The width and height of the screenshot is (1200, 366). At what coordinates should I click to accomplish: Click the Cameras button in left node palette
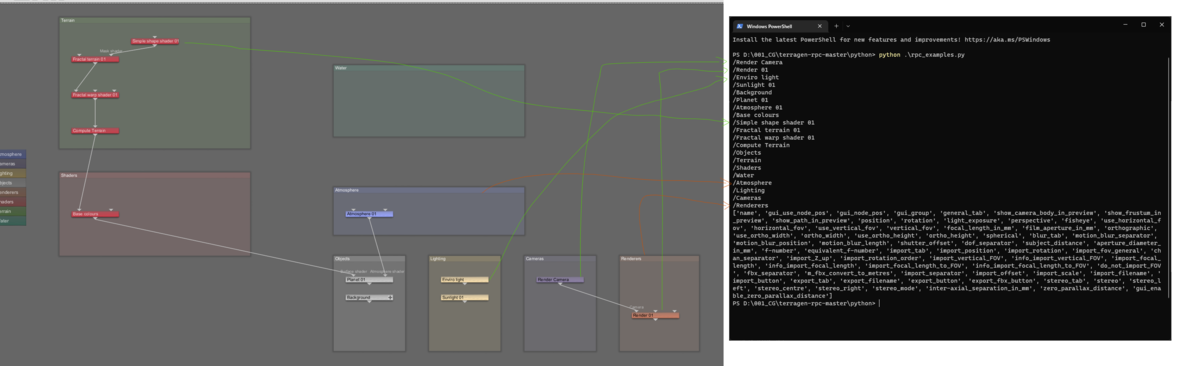point(13,164)
